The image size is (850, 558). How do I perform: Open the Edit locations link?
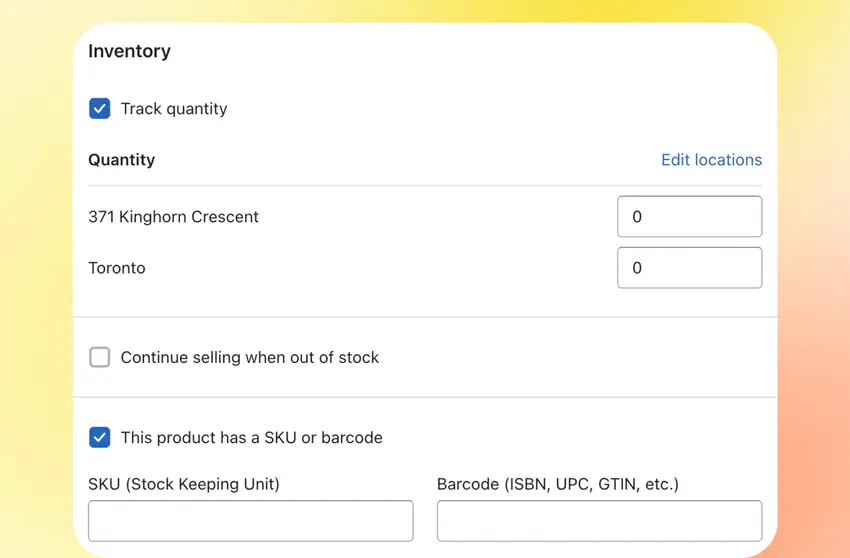[711, 160]
